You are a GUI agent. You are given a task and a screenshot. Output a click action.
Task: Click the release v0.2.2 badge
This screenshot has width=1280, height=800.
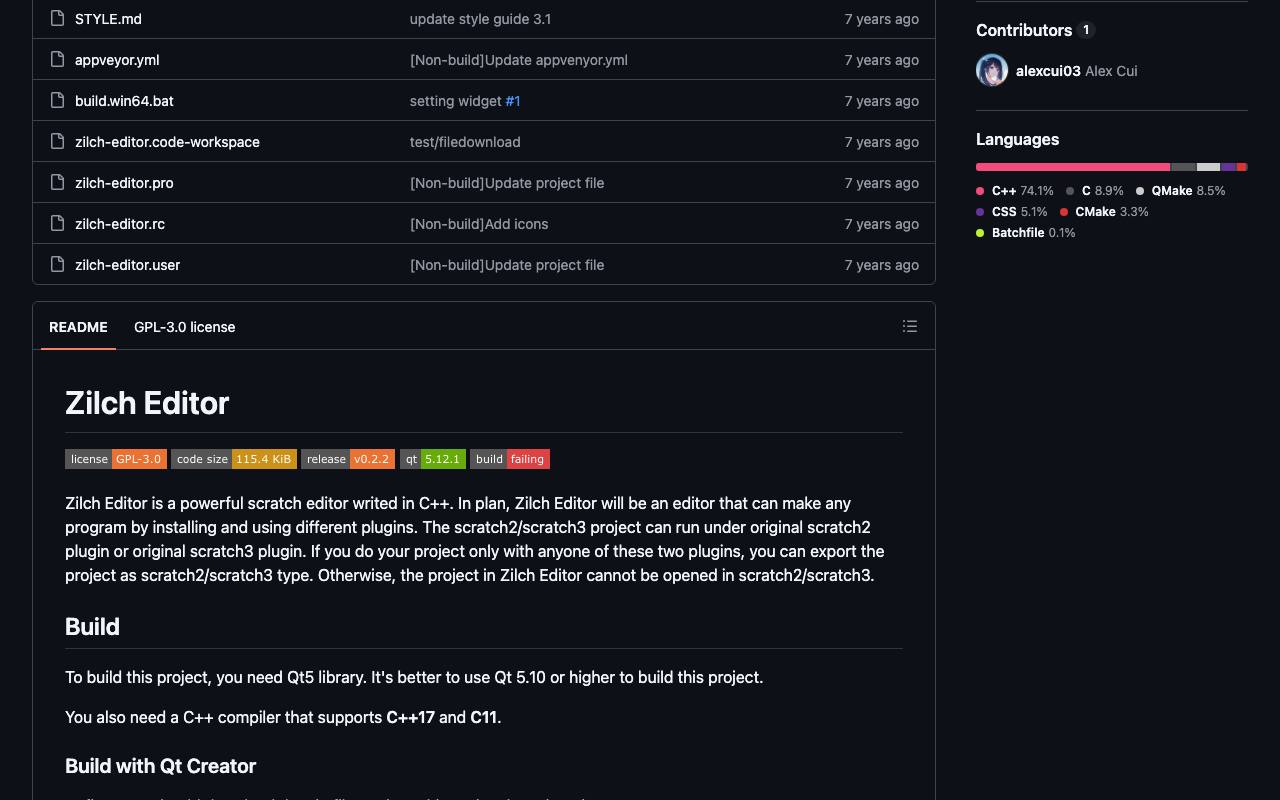click(x=348, y=459)
